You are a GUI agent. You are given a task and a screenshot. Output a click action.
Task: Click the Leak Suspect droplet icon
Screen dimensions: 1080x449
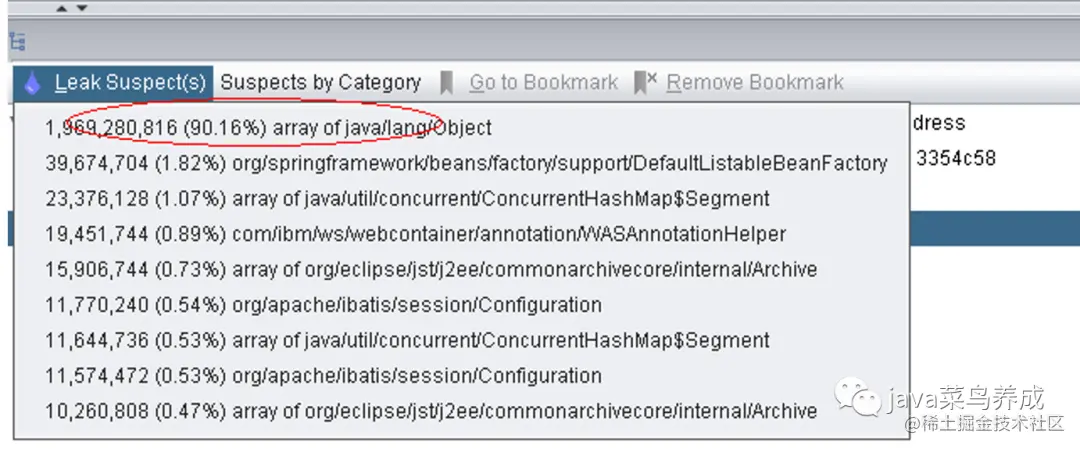pos(32,83)
